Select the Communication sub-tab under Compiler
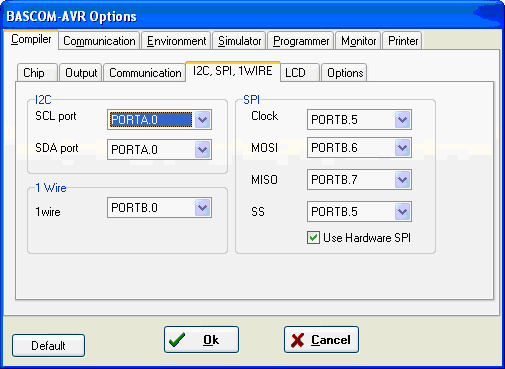Screen dimensions: 505x369 (145, 73)
